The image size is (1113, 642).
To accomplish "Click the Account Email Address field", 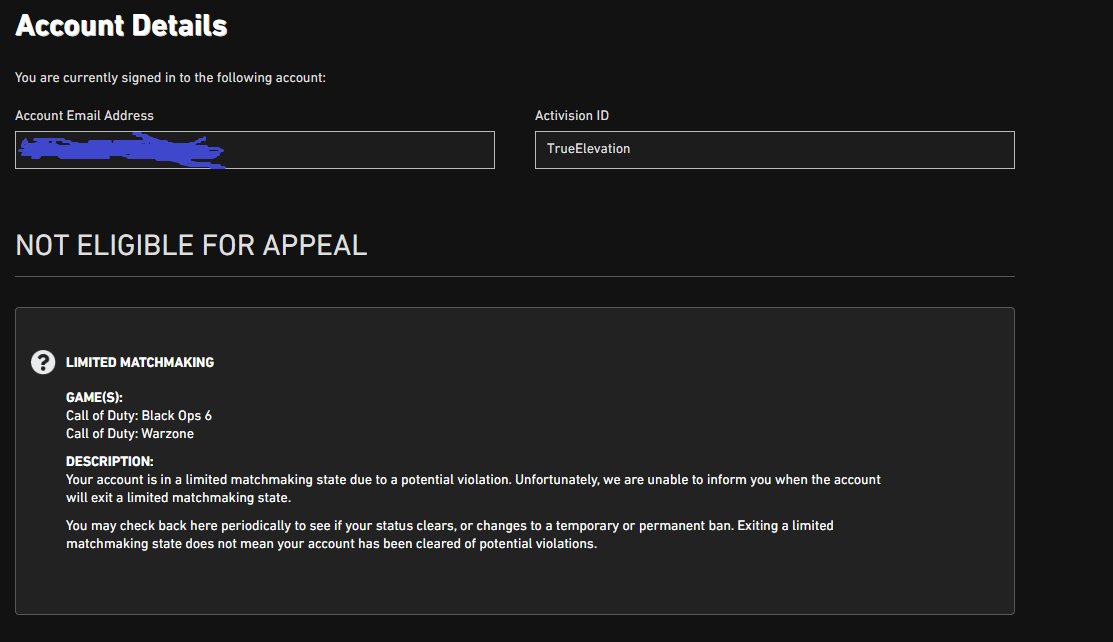I will click(x=255, y=150).
